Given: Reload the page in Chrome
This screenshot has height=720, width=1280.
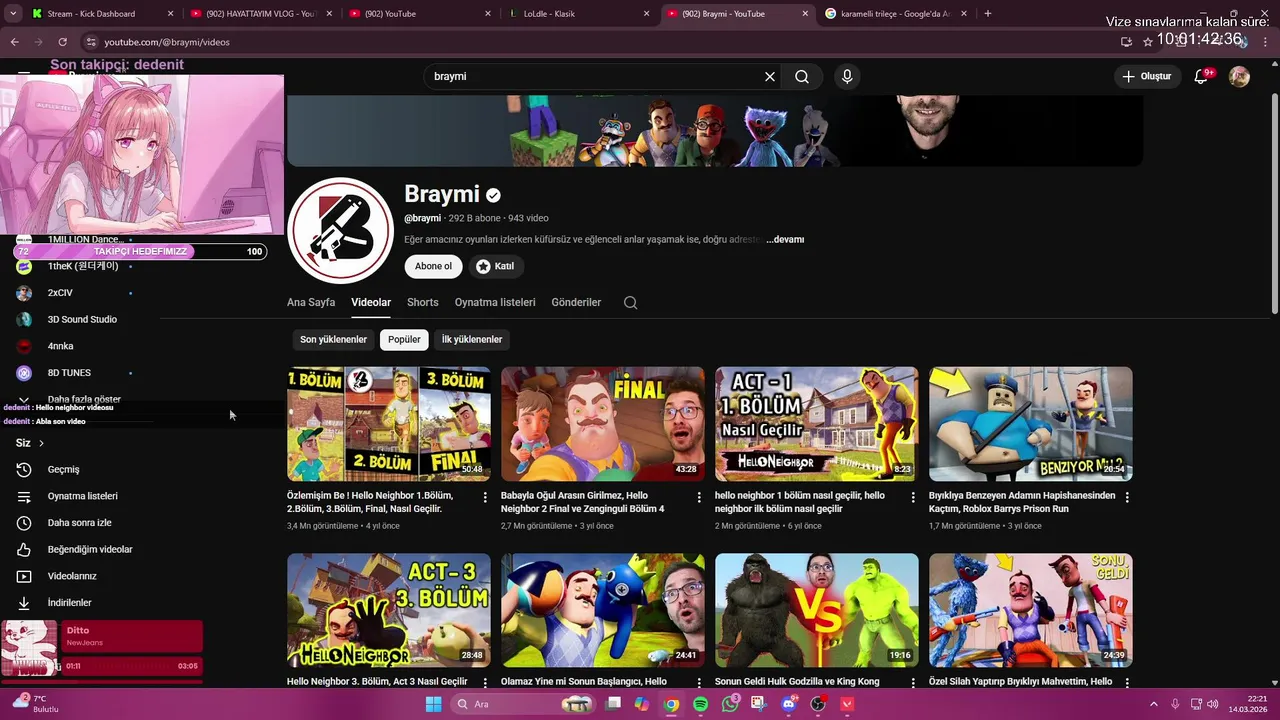Looking at the screenshot, I should pos(62,42).
